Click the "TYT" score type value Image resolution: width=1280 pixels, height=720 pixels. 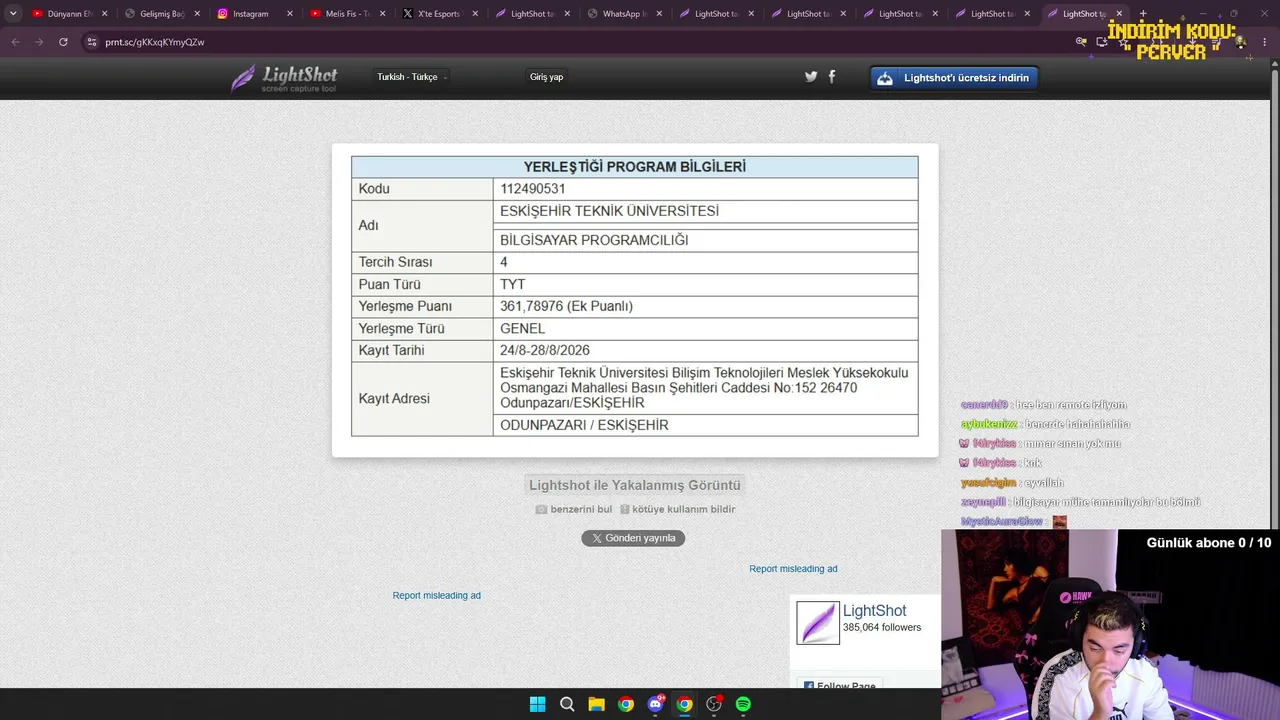(x=513, y=284)
